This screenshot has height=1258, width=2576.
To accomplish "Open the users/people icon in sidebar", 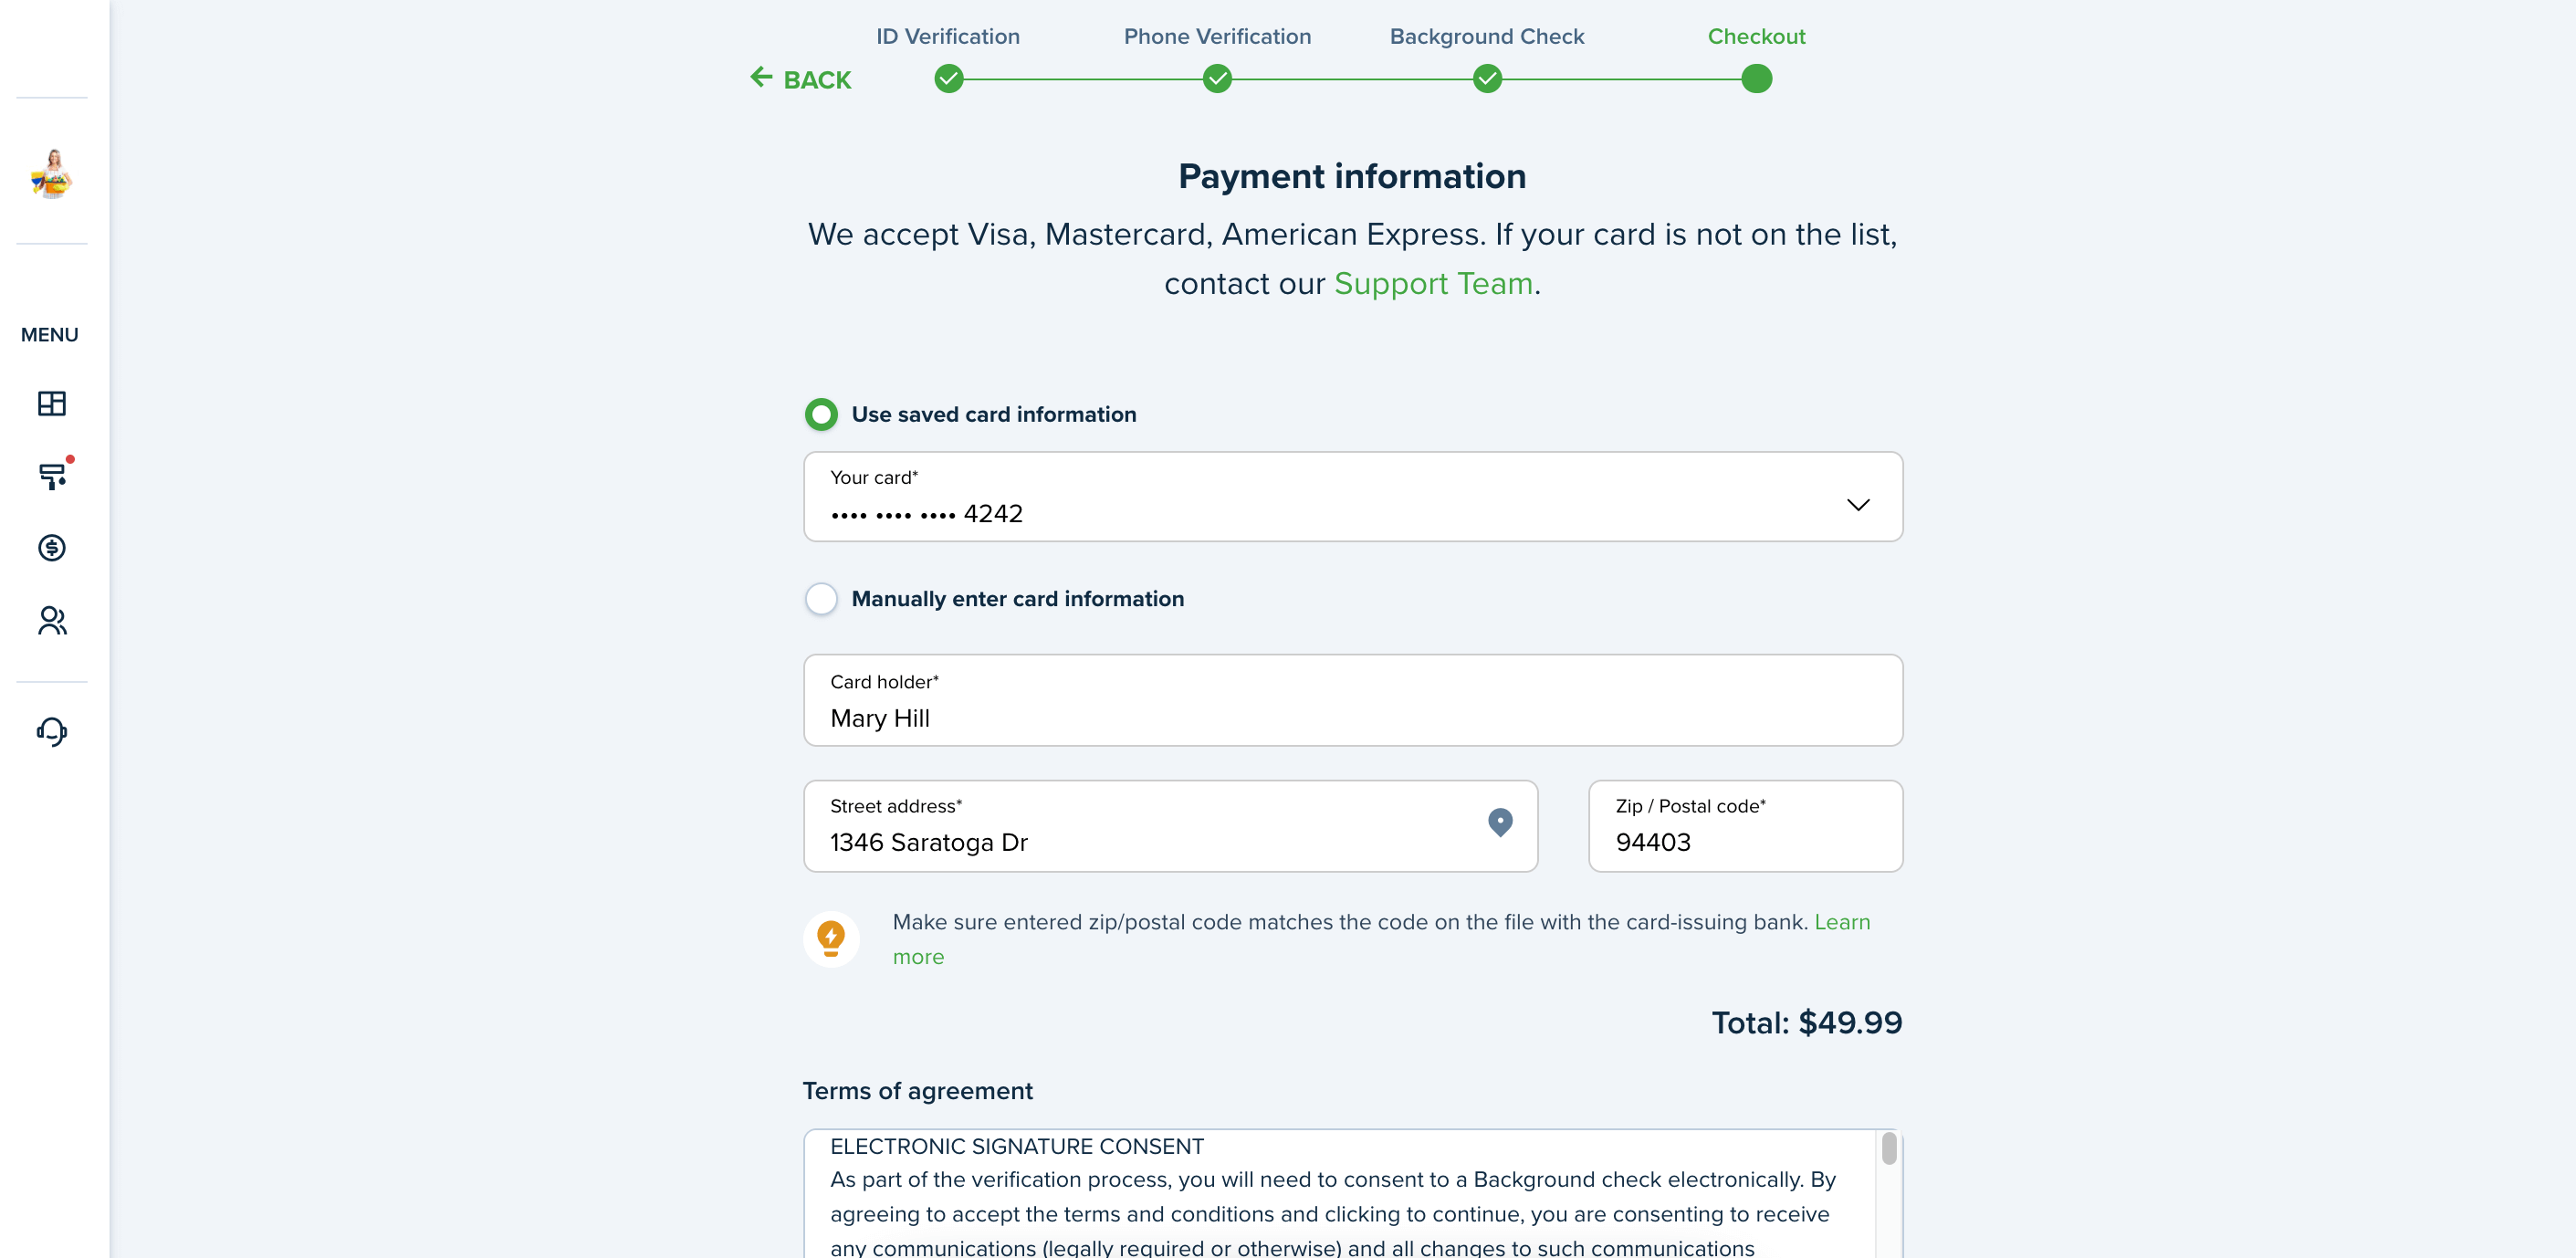I will 52,621.
